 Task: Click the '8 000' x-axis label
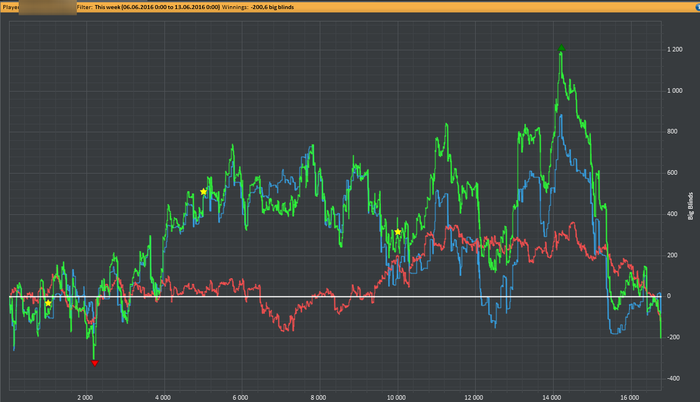tap(318, 398)
